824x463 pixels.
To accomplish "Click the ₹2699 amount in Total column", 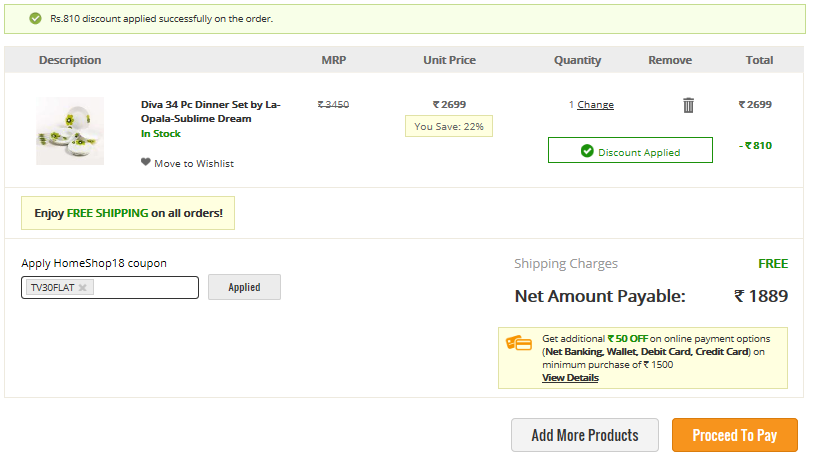I will 755,104.
